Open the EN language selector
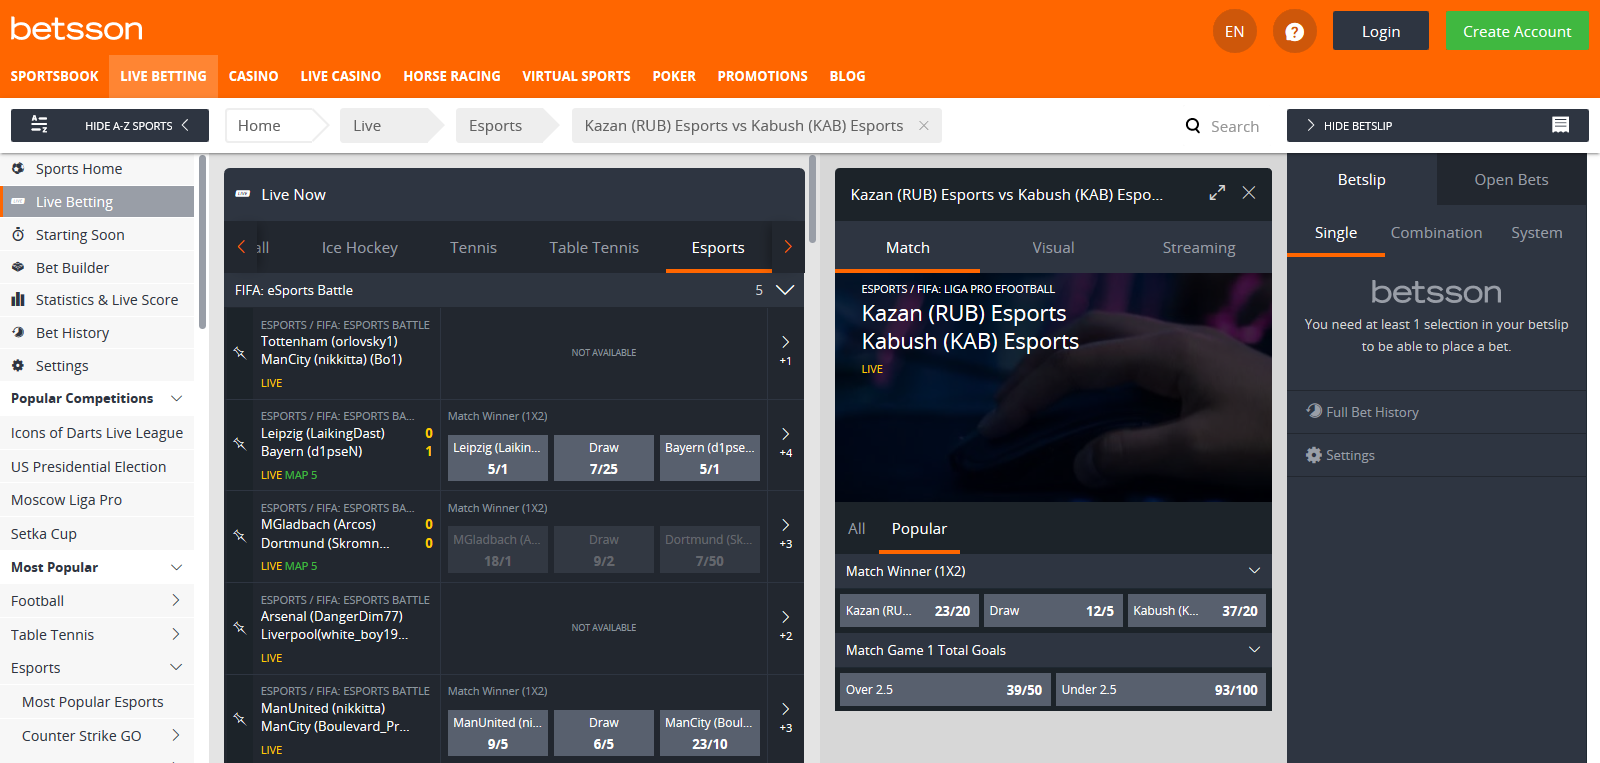Image resolution: width=1600 pixels, height=763 pixels. click(1235, 32)
